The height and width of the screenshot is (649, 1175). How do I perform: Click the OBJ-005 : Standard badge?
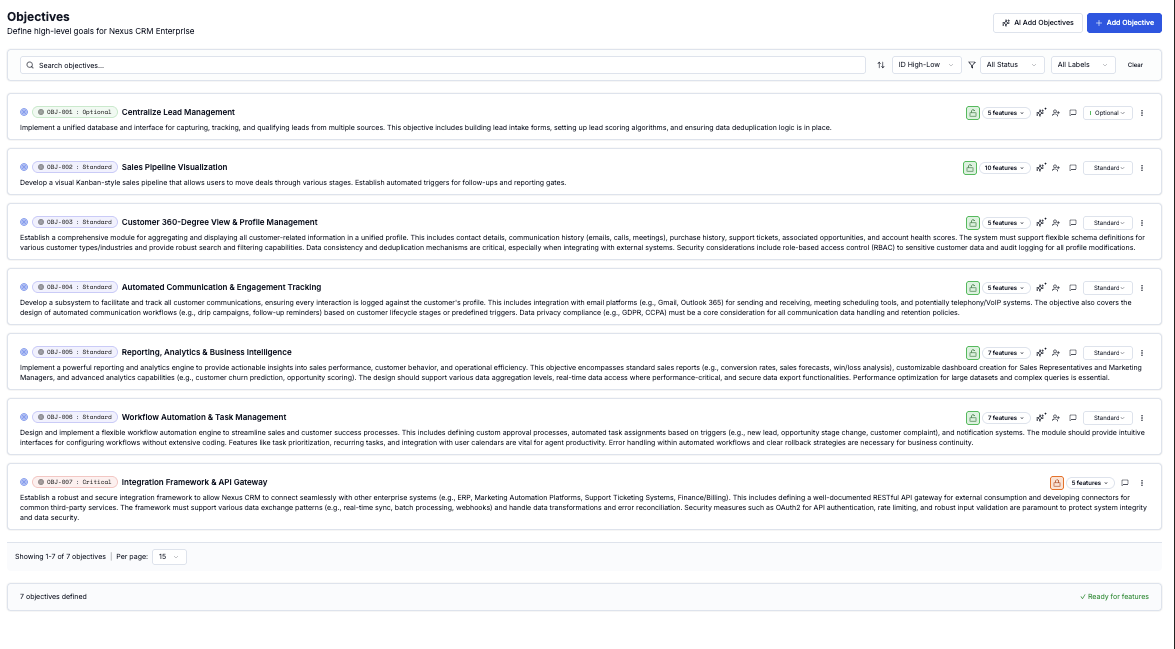[75, 352]
